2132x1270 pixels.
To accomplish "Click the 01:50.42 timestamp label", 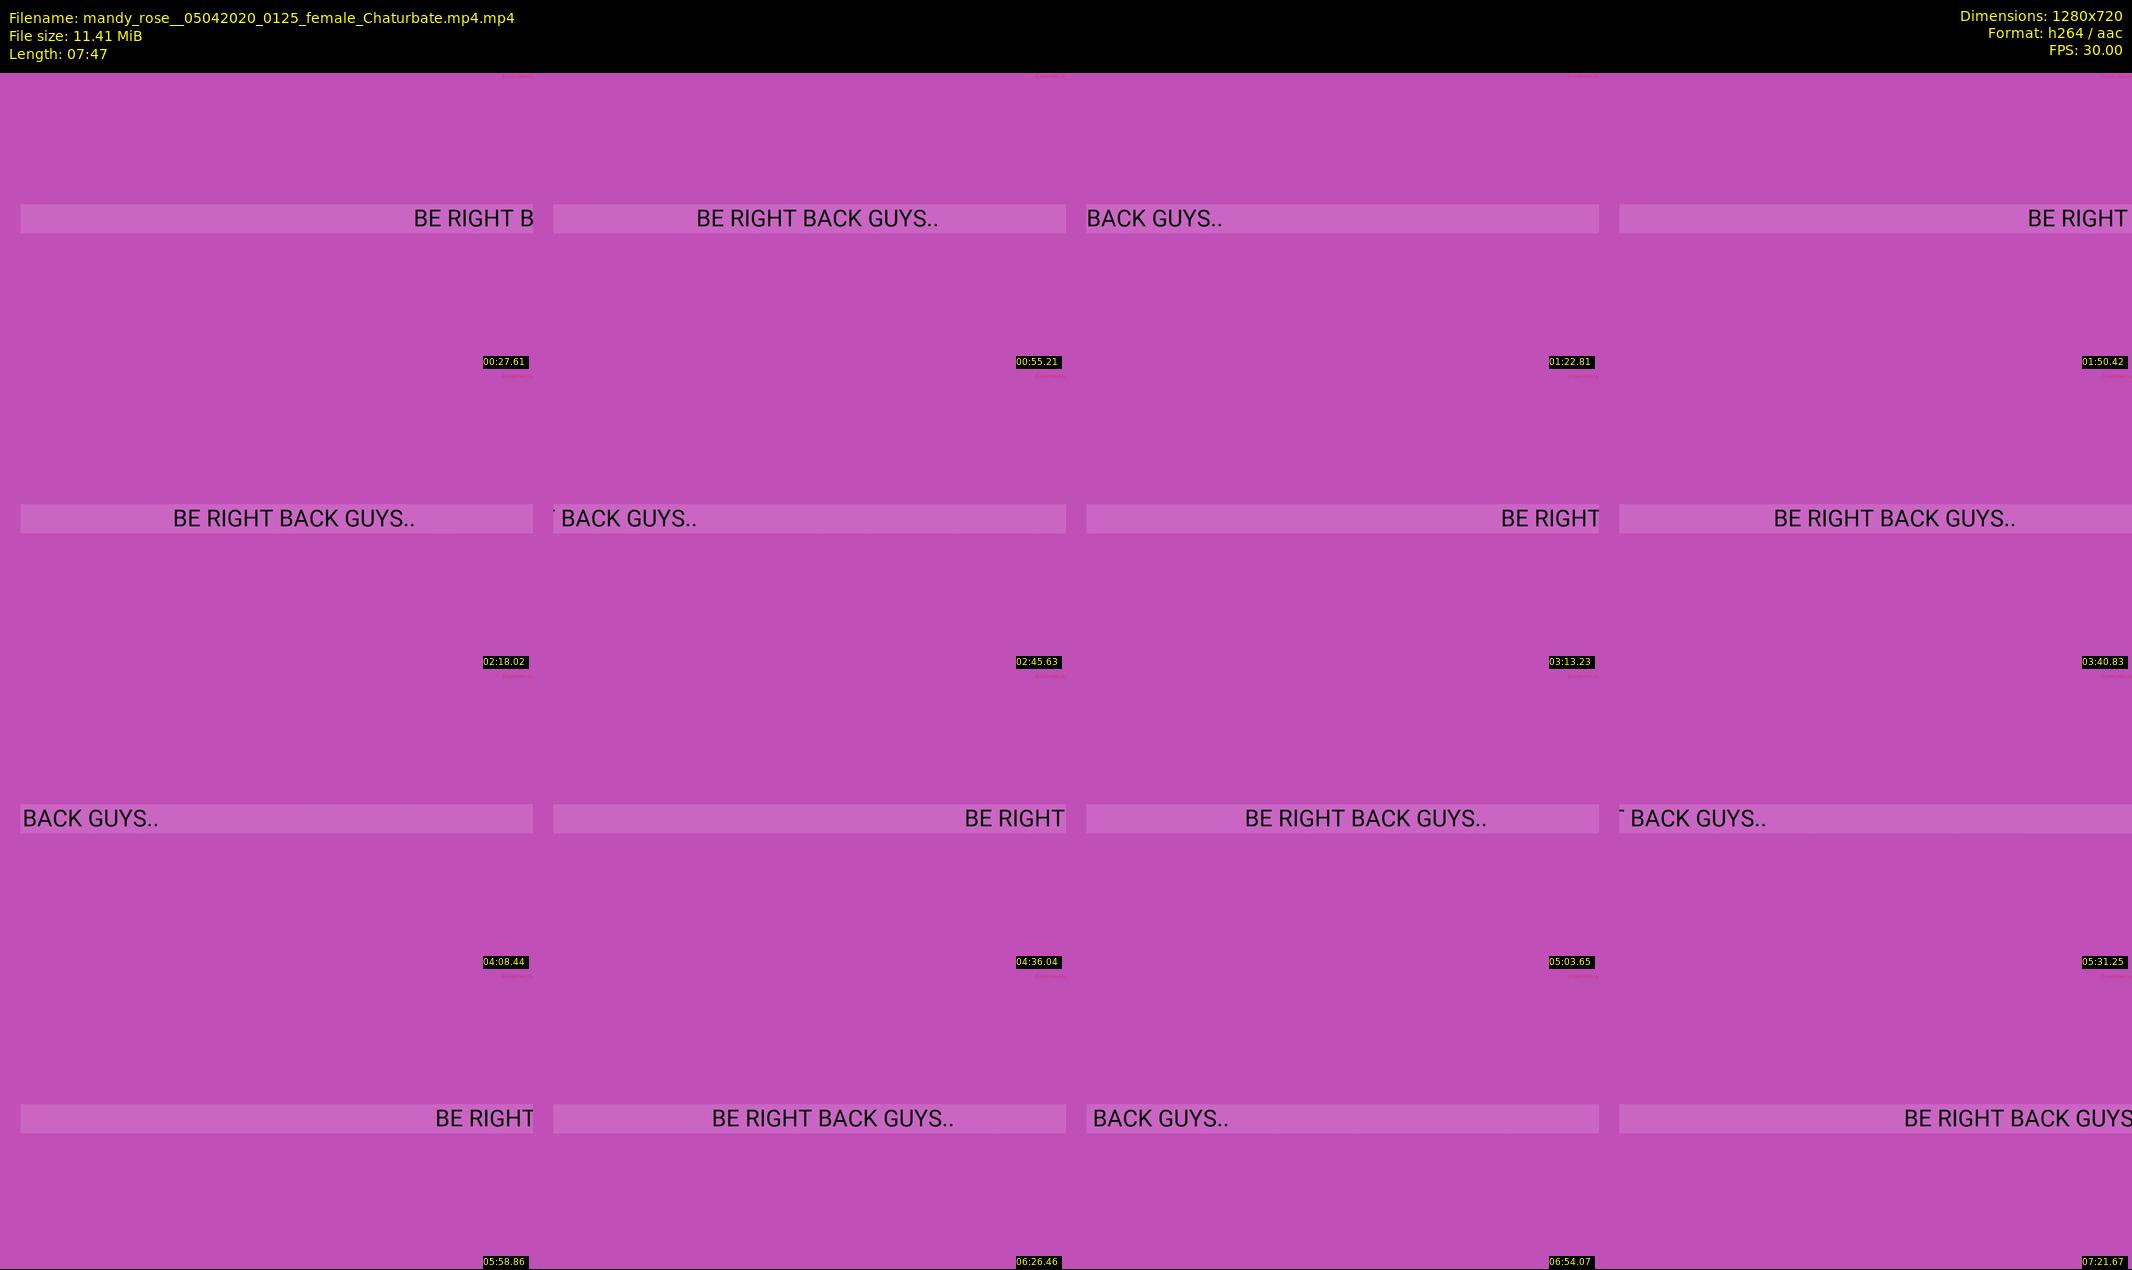I will coord(2103,362).
